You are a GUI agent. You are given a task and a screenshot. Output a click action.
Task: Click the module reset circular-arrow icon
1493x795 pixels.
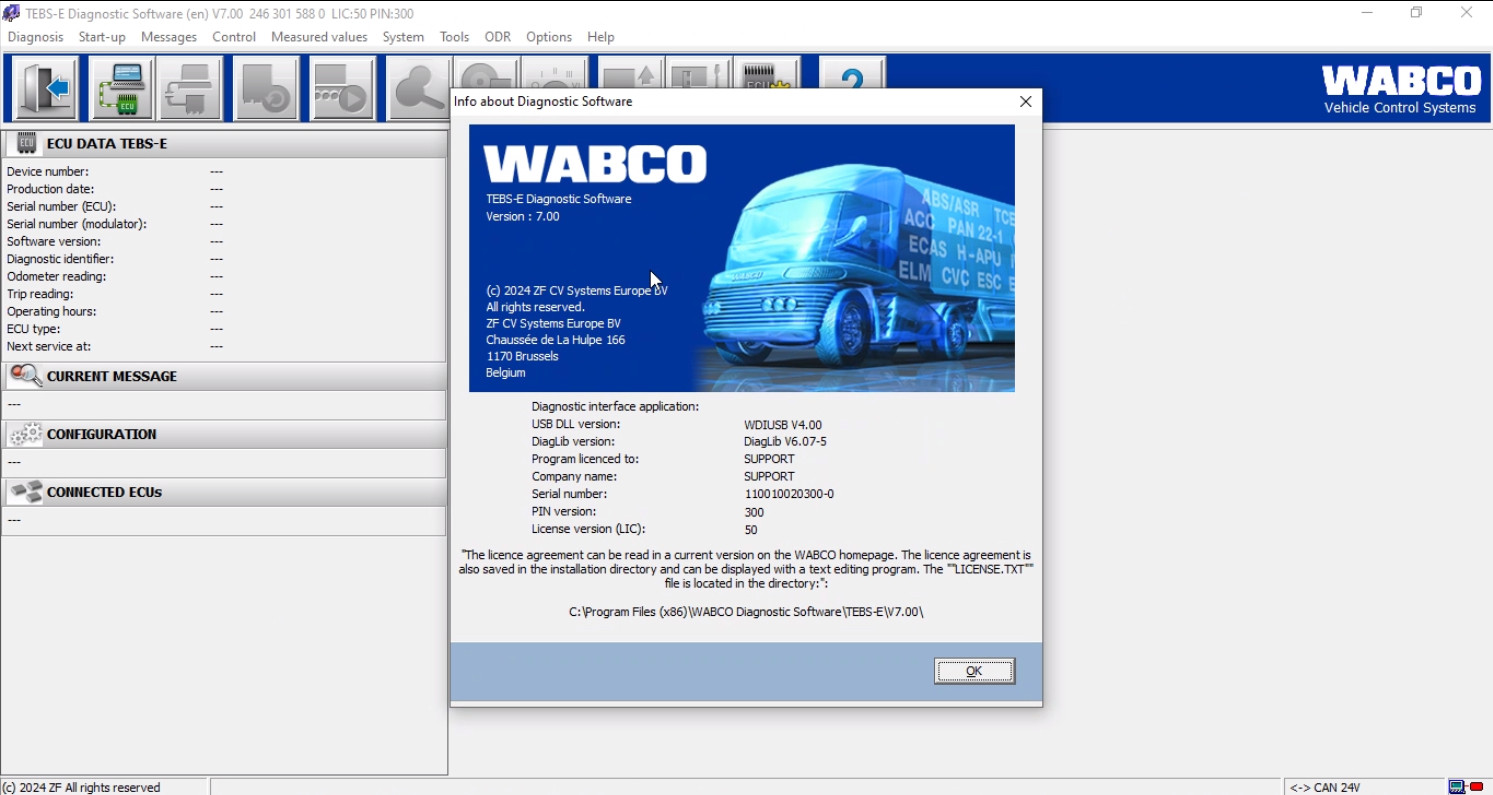pos(266,89)
